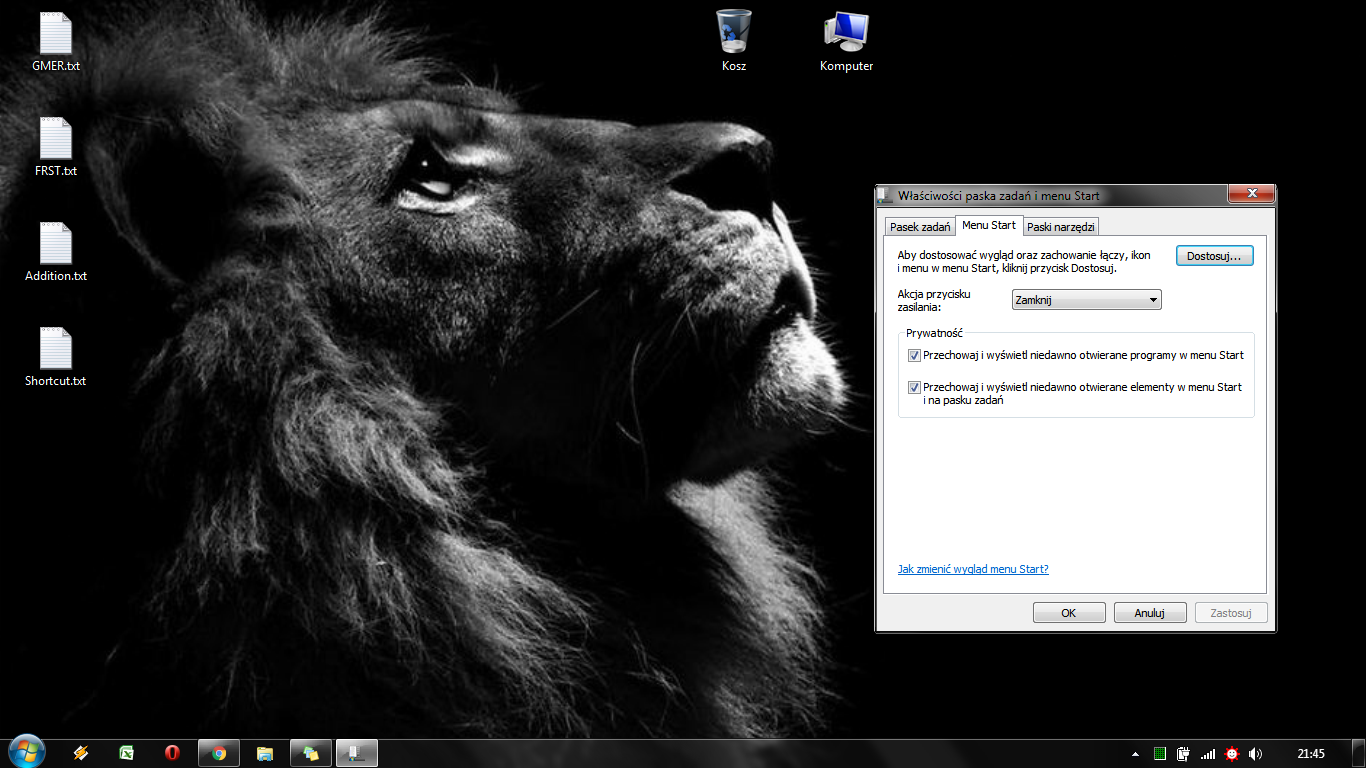This screenshot has height=768, width=1366.
Task: Select the Komputer desktop icon
Action: tap(846, 42)
